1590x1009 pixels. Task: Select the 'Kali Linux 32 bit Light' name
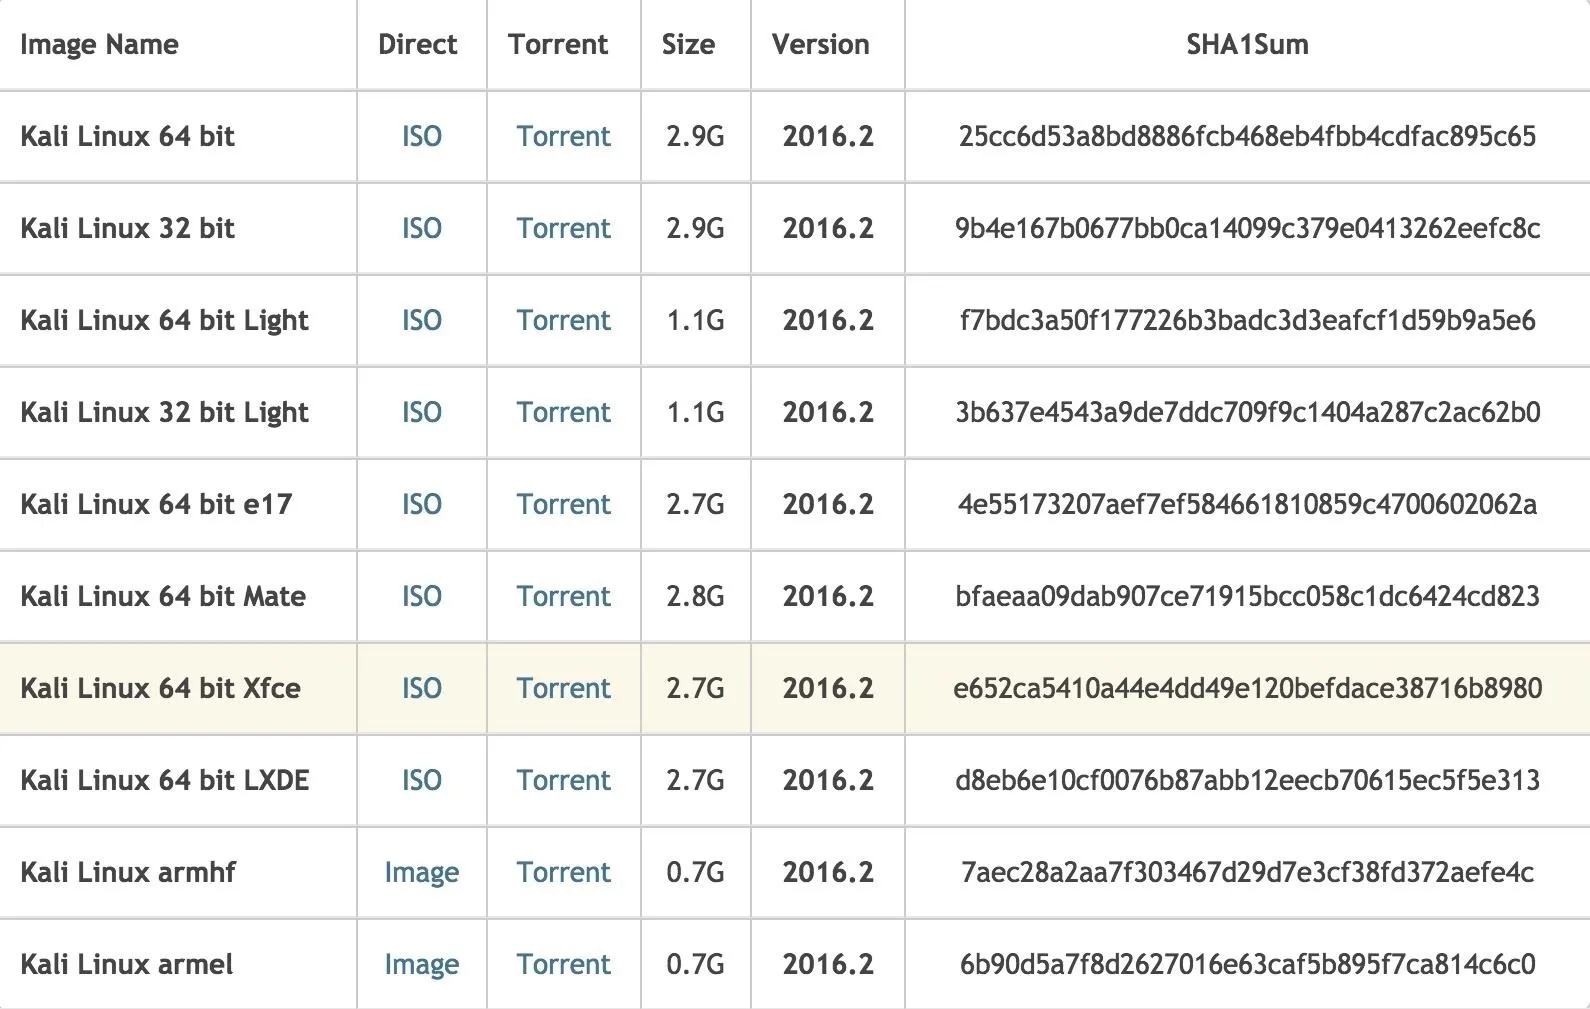coord(165,413)
